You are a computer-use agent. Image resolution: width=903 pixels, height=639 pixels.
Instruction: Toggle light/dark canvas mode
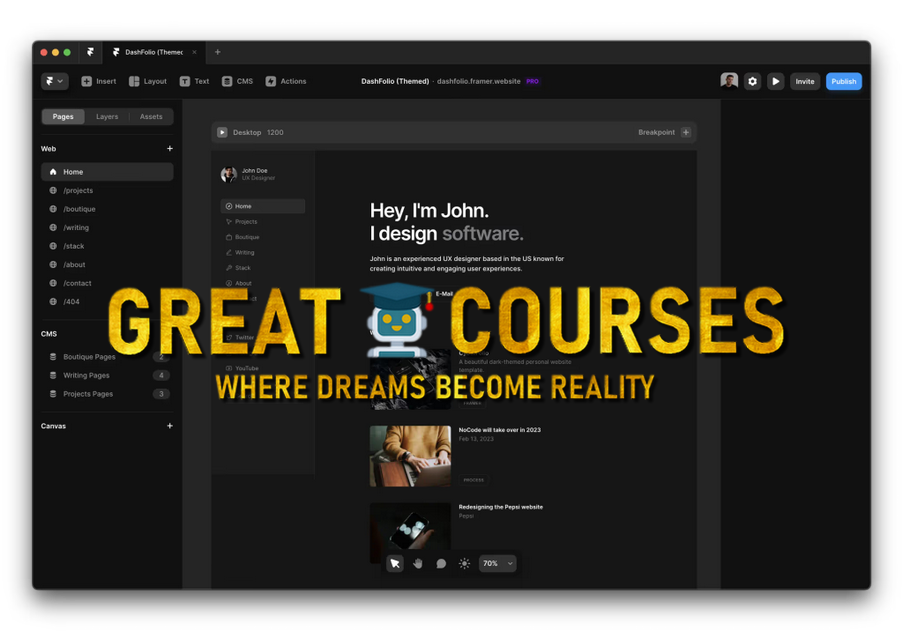(464, 564)
